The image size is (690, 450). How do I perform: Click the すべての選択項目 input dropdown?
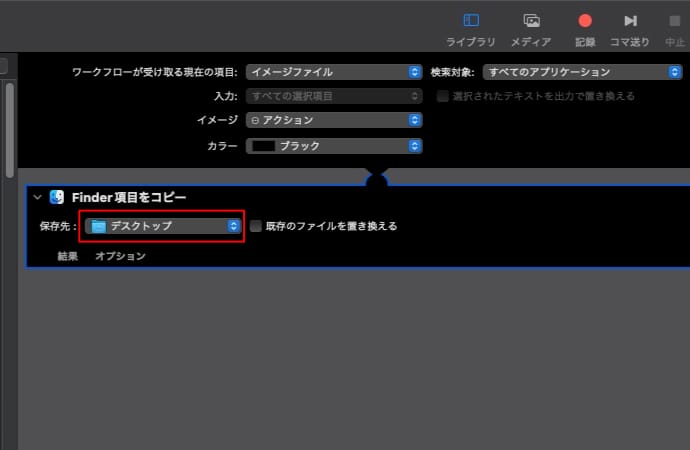pos(334,96)
